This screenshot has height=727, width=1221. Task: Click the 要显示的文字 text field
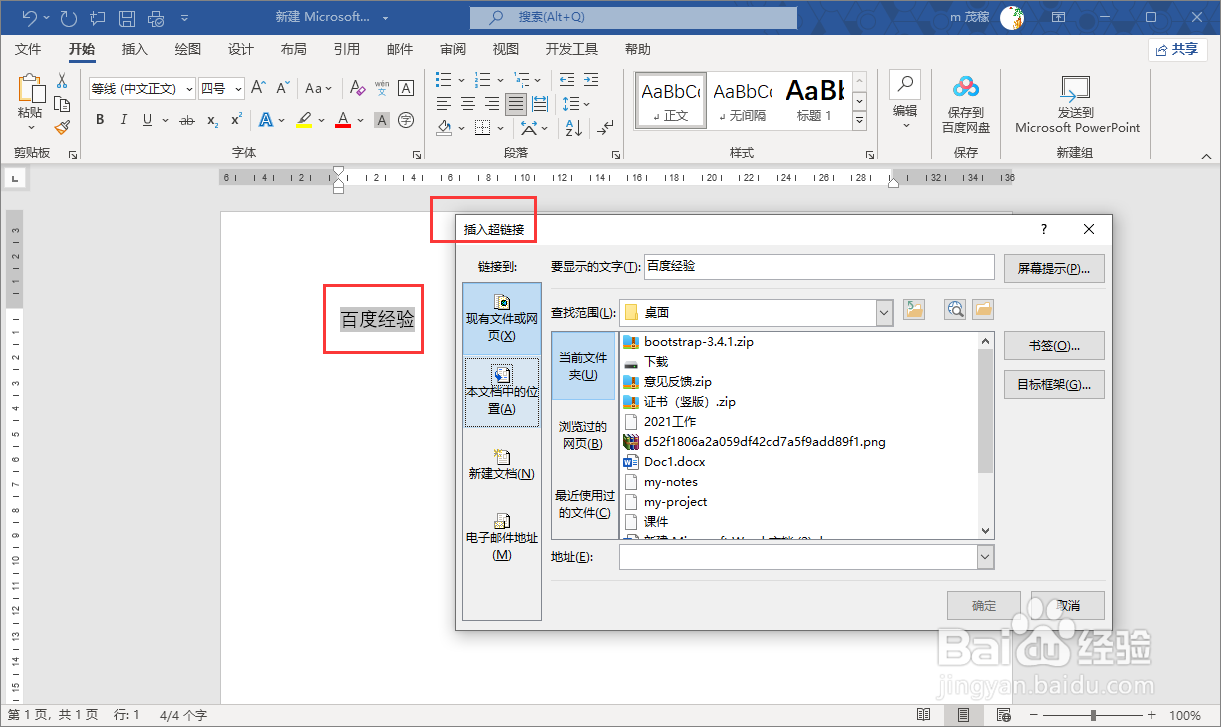point(819,267)
